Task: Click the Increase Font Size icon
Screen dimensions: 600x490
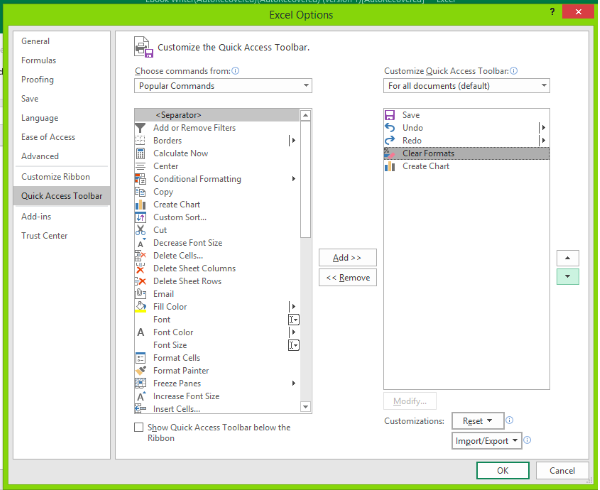Action: pos(140,396)
